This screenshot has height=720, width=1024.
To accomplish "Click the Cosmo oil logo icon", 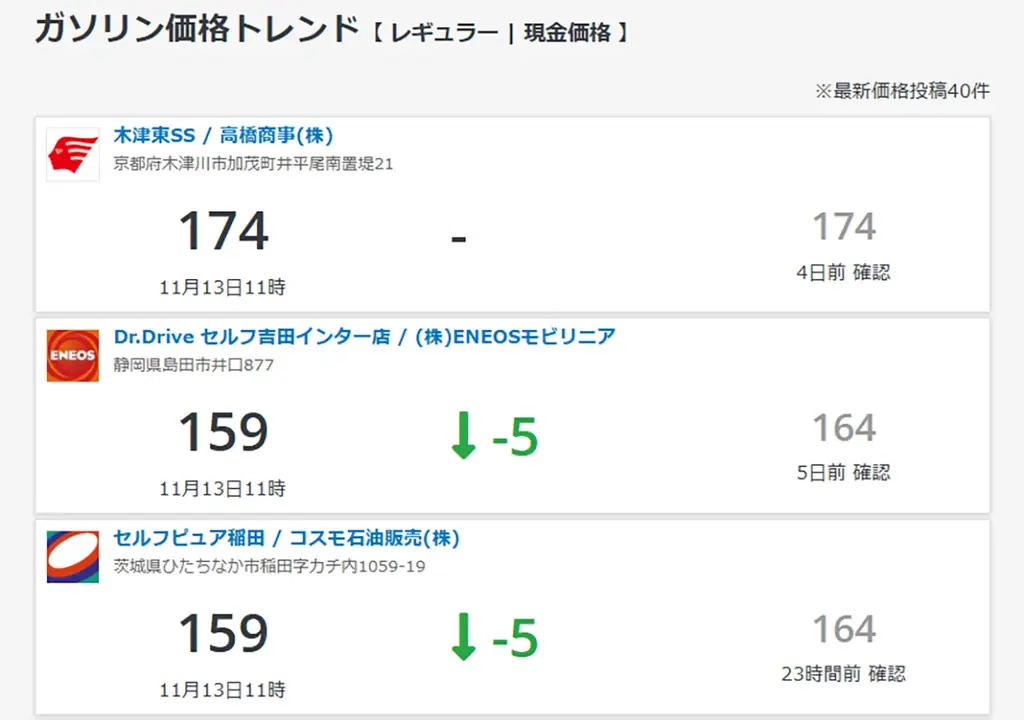I will coord(73,557).
